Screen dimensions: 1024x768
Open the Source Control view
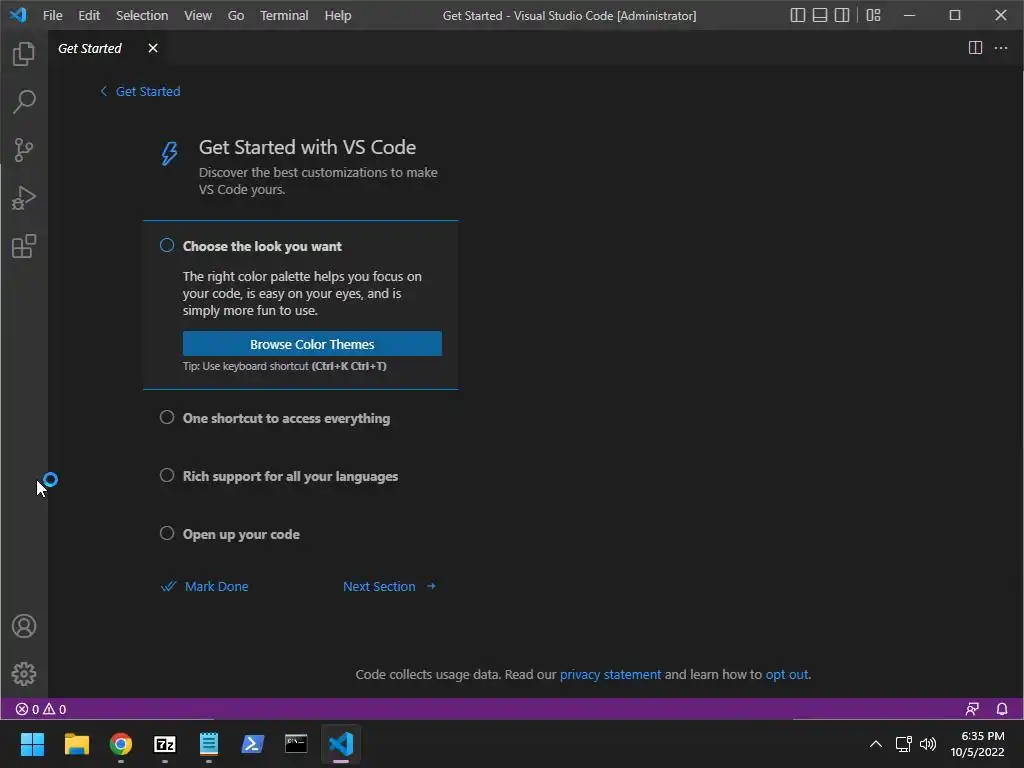click(x=24, y=150)
